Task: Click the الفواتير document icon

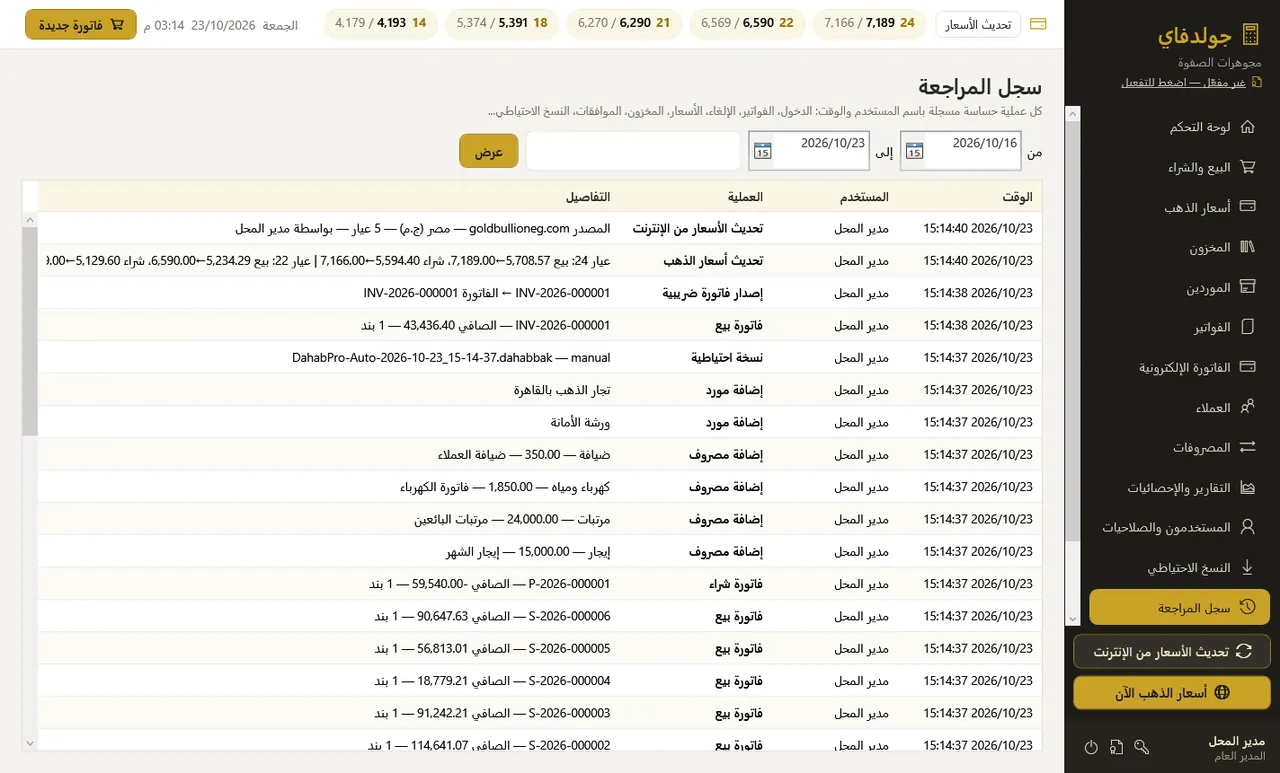Action: 1247,327
